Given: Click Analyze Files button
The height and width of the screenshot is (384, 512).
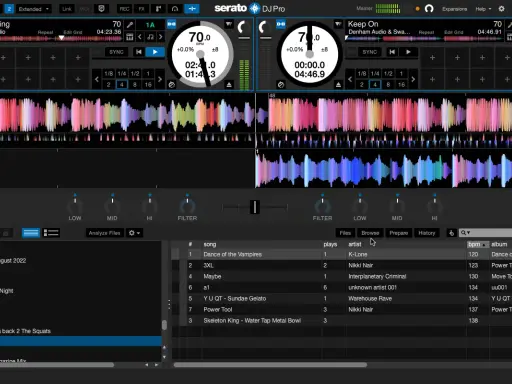Looking at the screenshot, I should [x=104, y=233].
